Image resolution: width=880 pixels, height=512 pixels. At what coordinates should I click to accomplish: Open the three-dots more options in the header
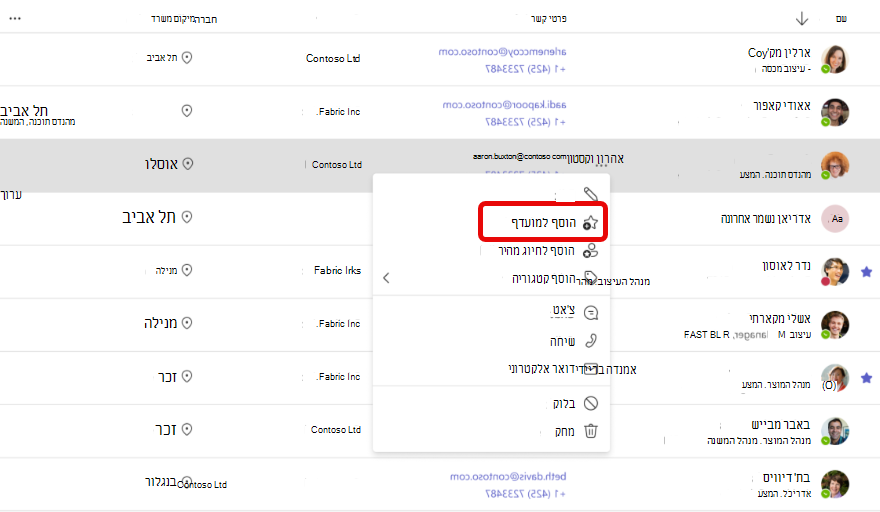(15, 19)
